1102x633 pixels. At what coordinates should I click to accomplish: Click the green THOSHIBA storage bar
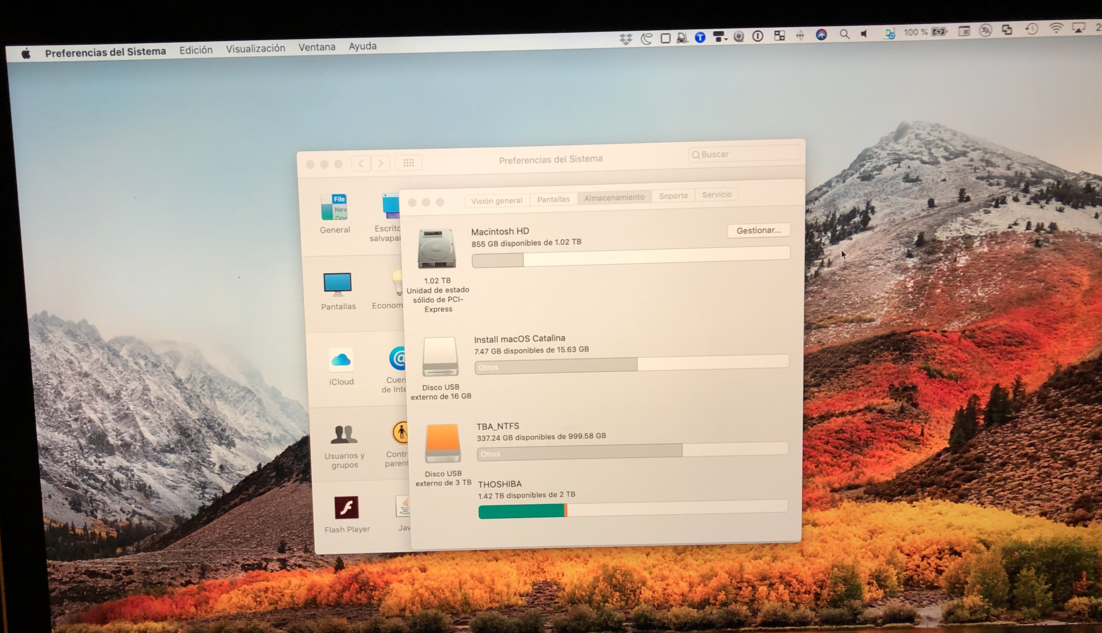click(633, 509)
